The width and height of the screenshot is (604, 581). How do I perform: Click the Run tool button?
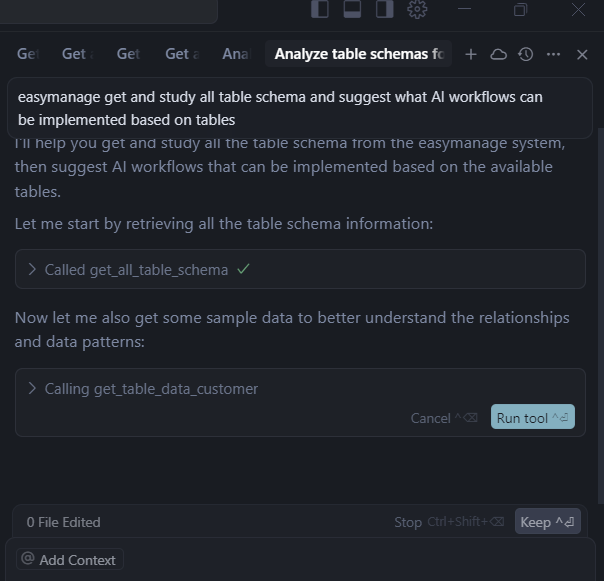[x=533, y=417]
